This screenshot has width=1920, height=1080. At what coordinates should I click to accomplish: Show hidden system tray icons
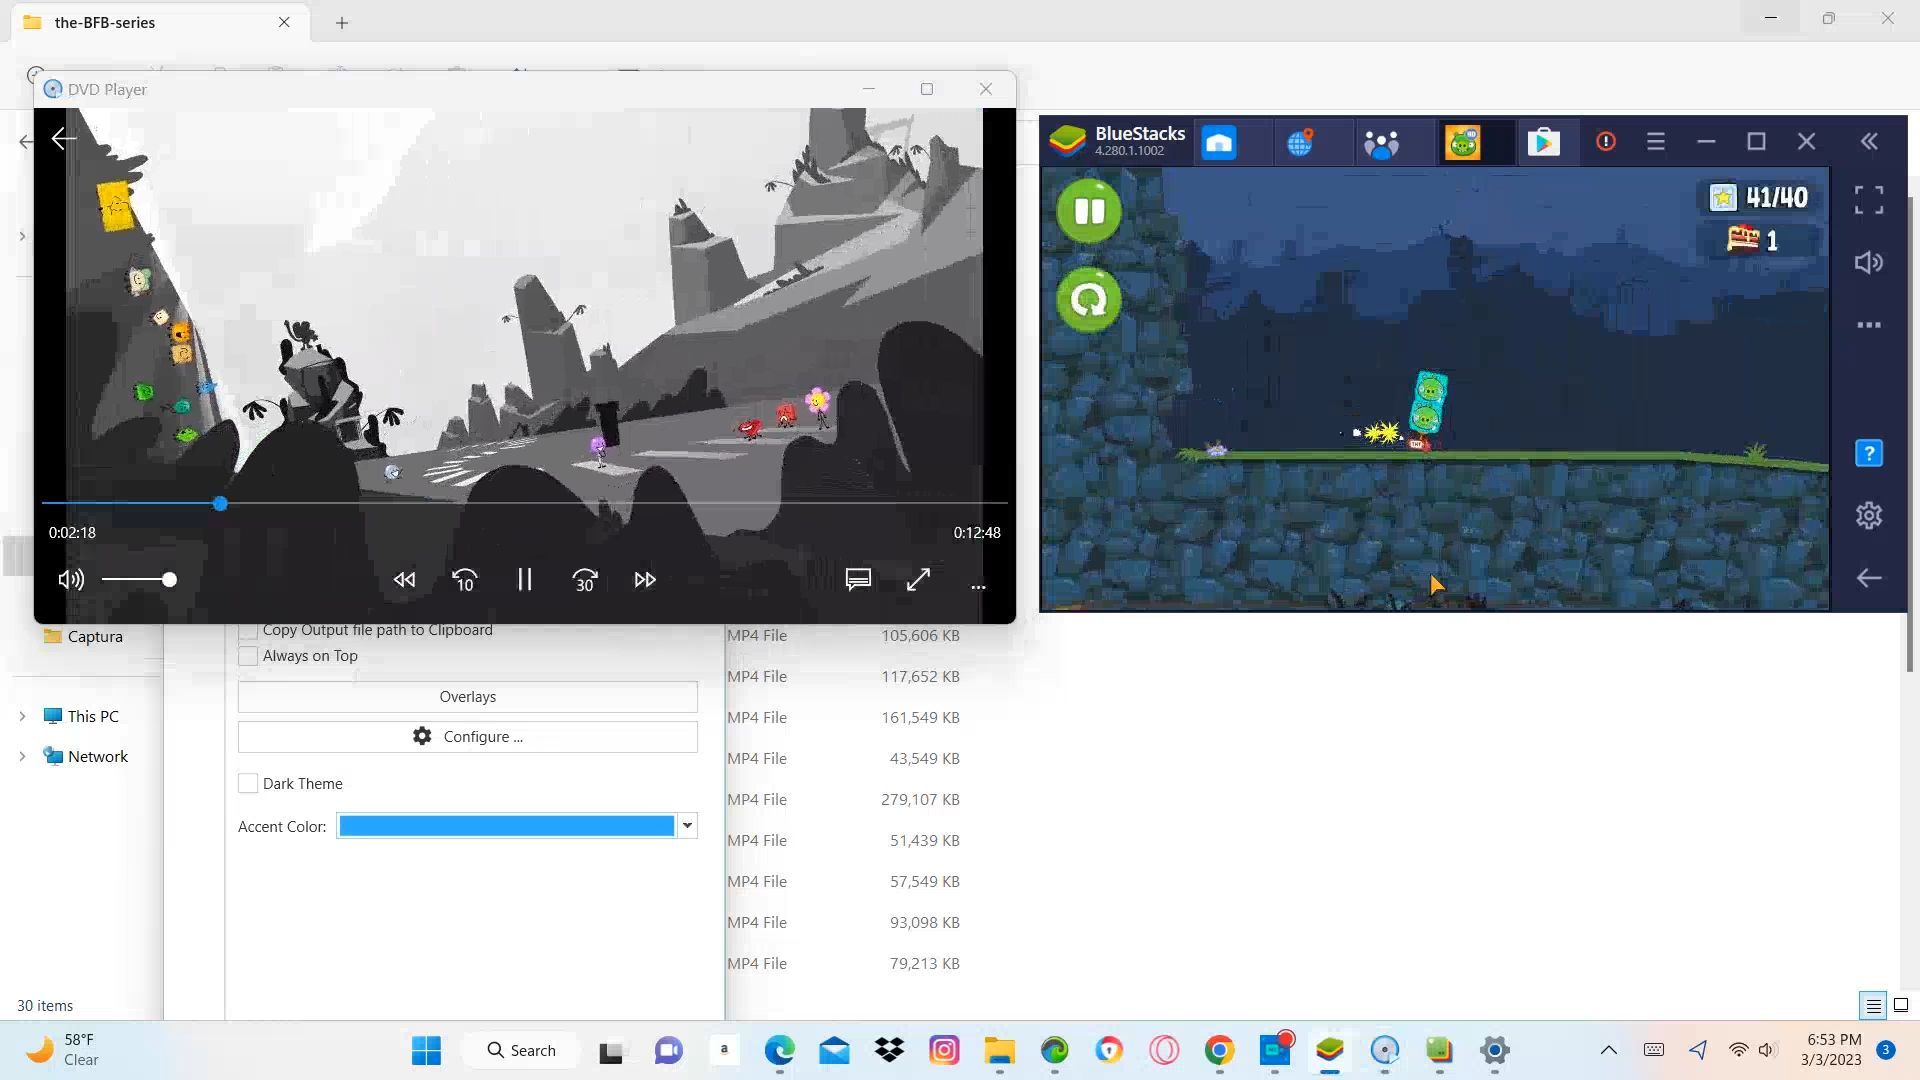click(x=1608, y=1050)
